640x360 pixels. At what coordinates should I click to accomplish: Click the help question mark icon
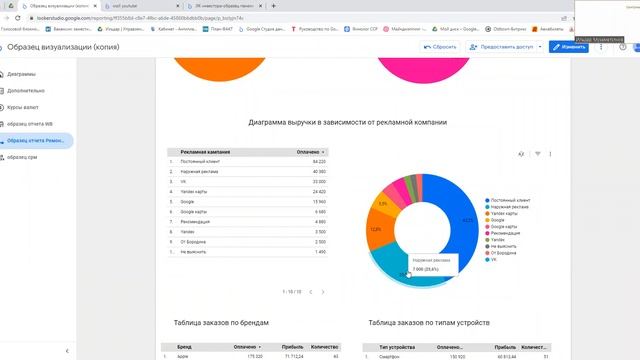coord(622,47)
